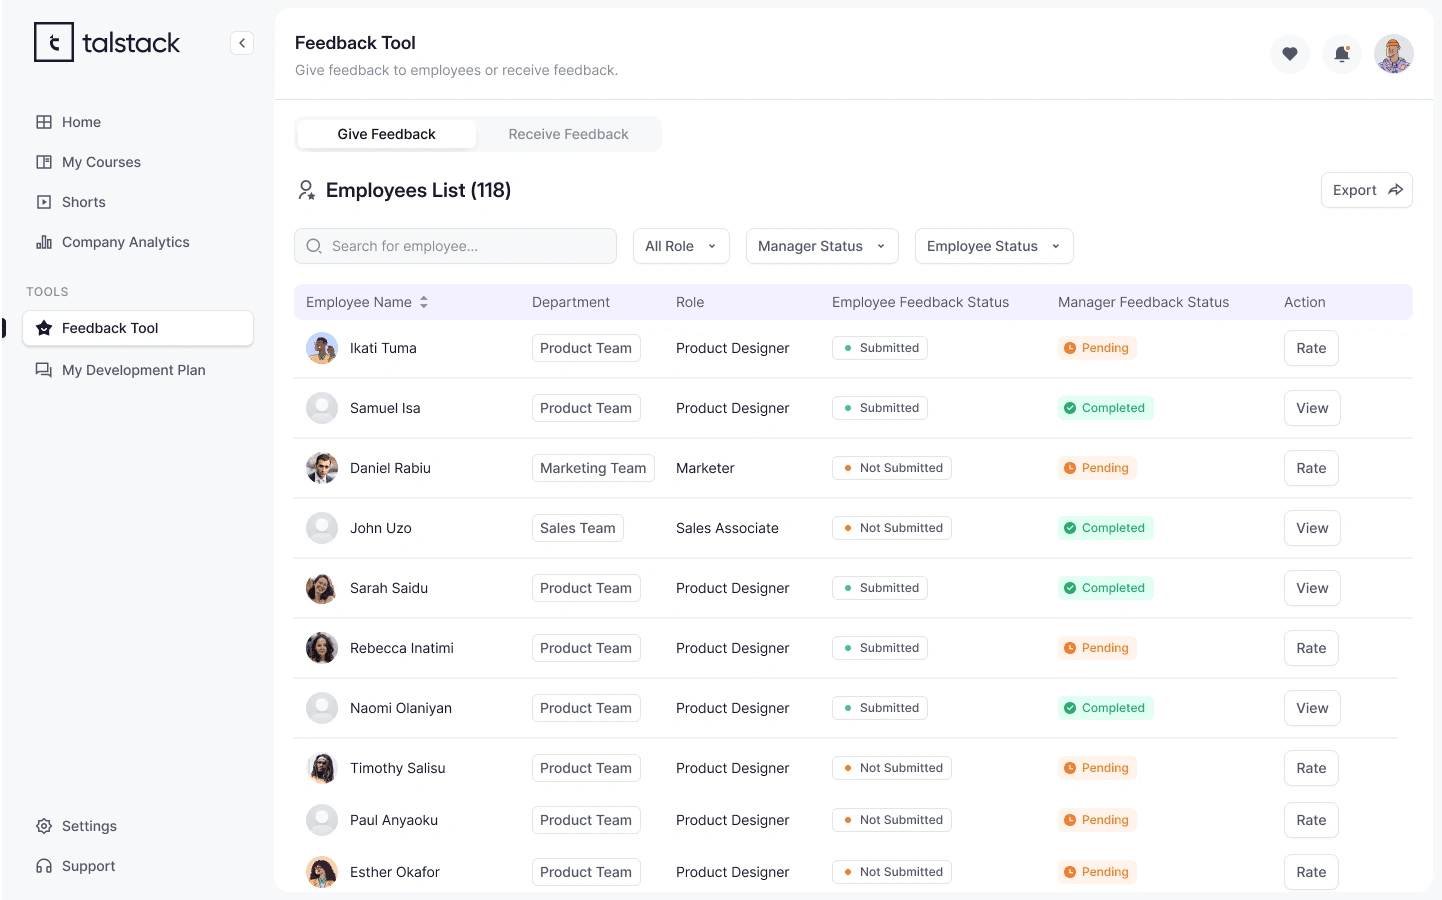Open the Employee Status filter dropdown
The height and width of the screenshot is (900, 1442).
pos(994,246)
